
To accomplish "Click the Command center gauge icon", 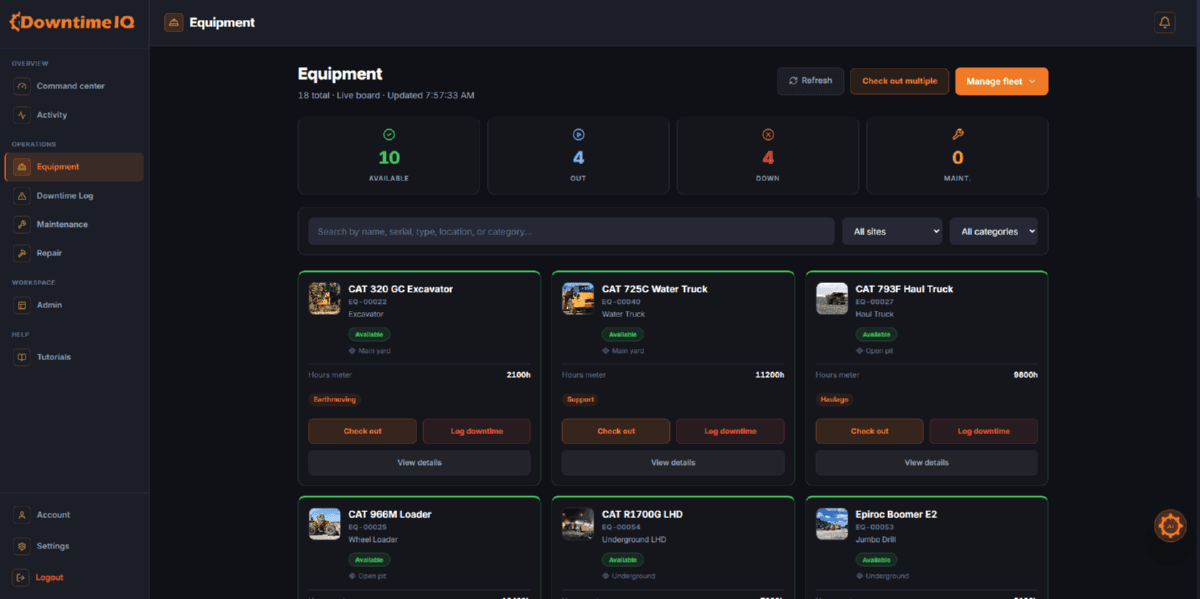I will pos(22,86).
